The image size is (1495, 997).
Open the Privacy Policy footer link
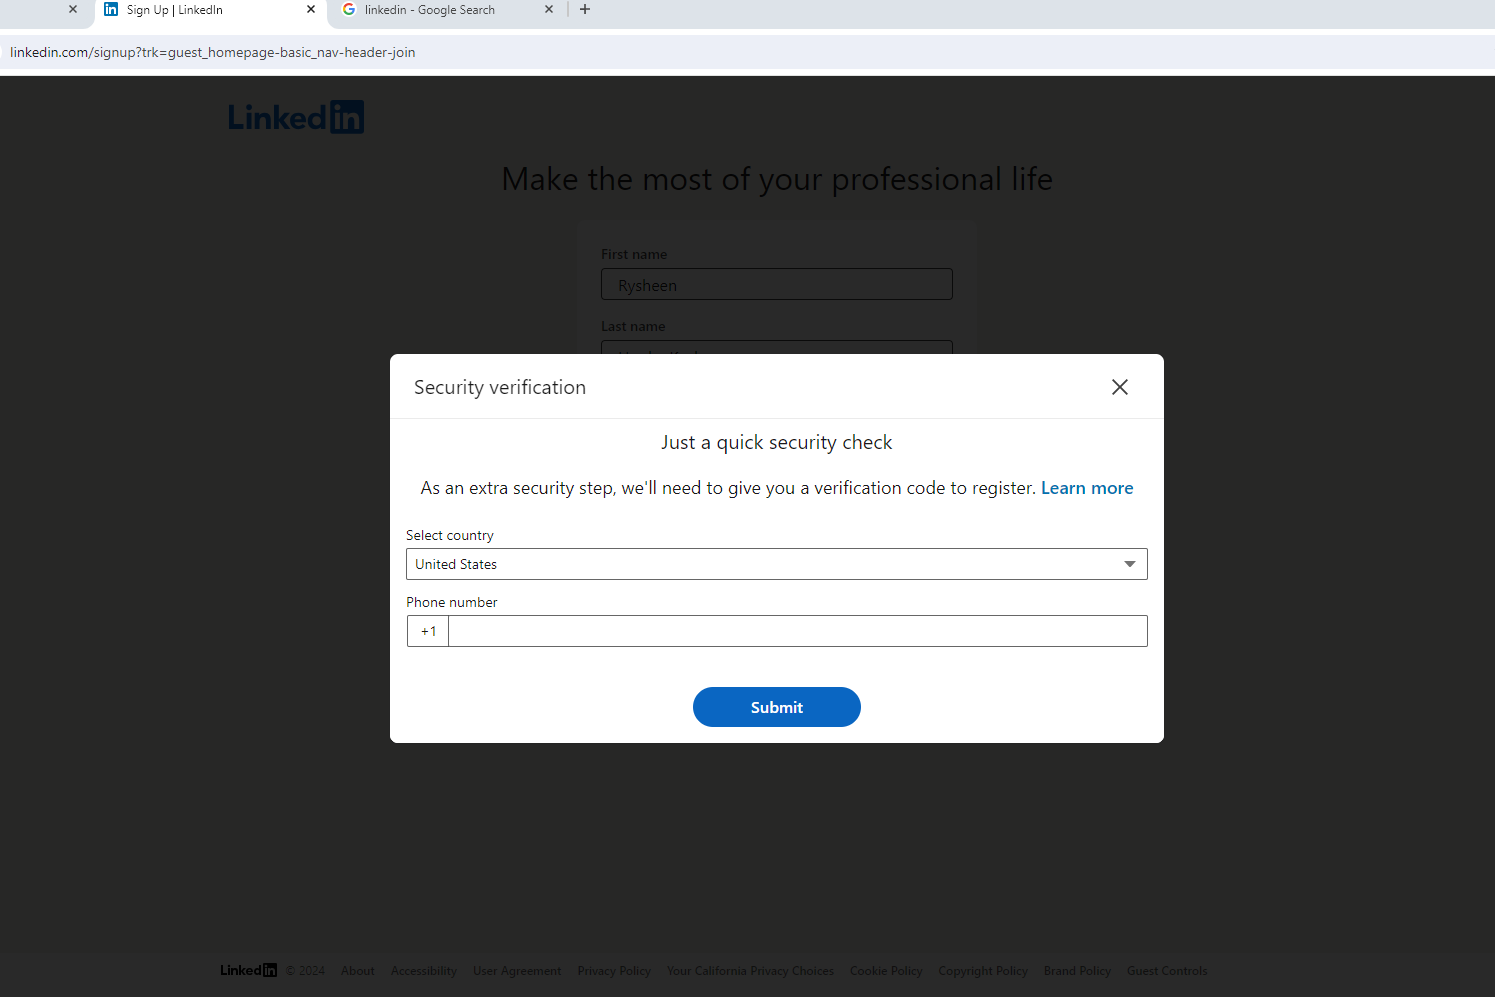[x=614, y=971]
